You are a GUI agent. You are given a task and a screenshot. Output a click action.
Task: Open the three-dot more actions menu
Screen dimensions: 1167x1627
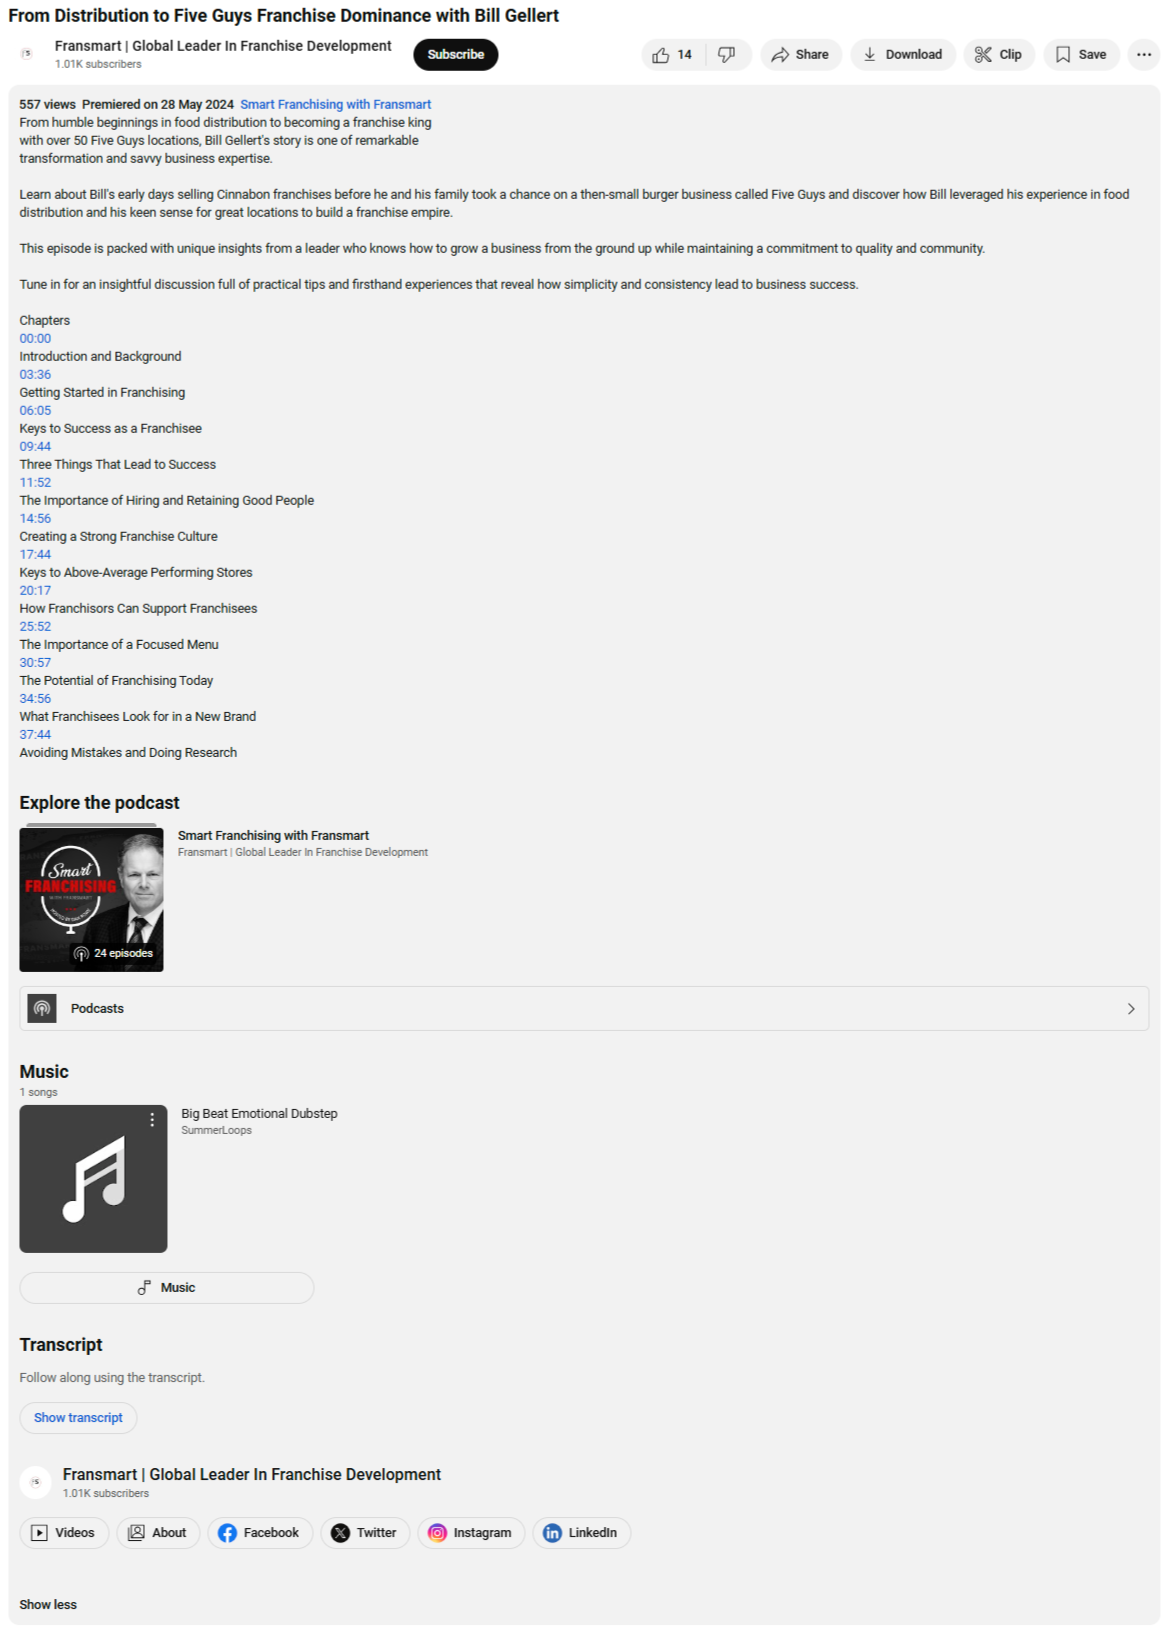click(1144, 55)
